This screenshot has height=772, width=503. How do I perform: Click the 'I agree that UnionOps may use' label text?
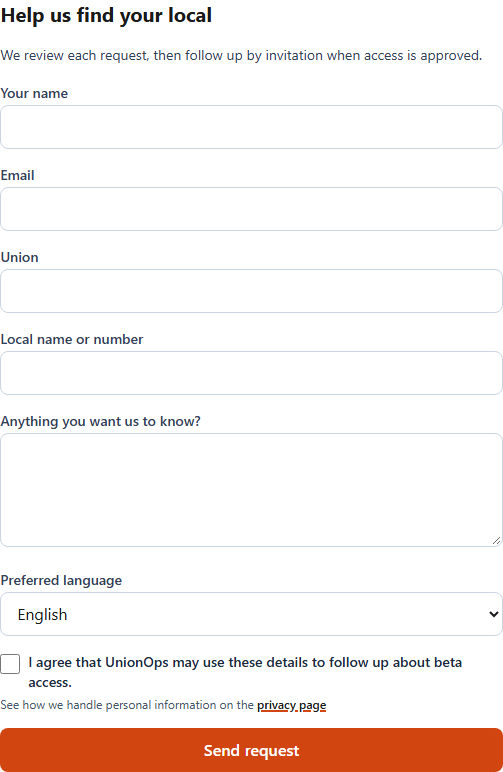(x=245, y=672)
